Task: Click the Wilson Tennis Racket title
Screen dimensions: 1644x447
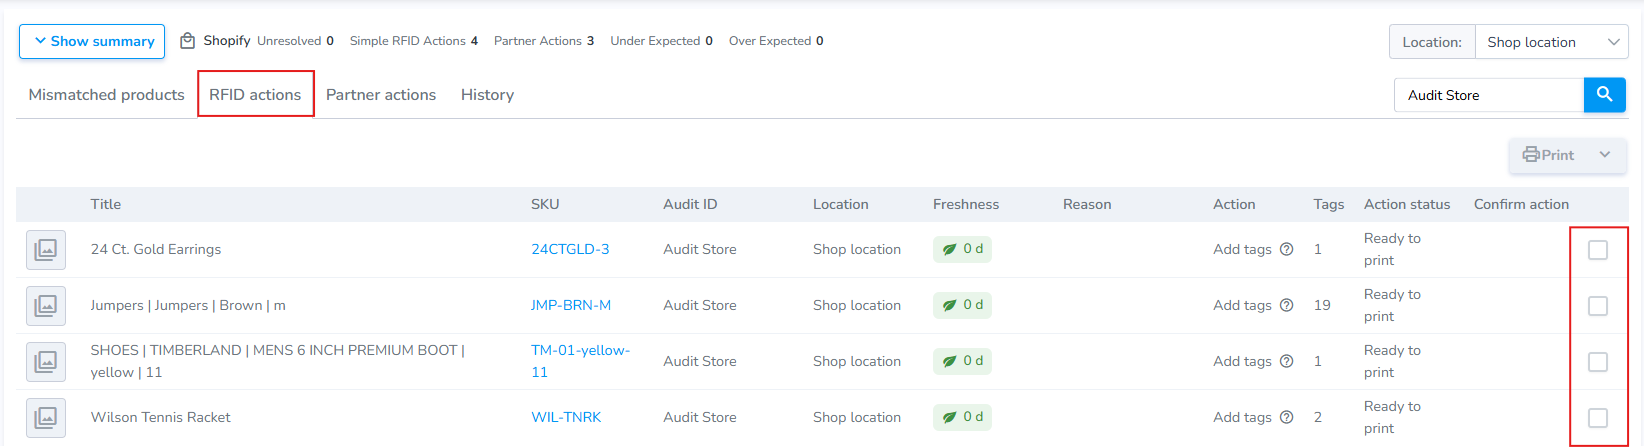Action: click(160, 417)
